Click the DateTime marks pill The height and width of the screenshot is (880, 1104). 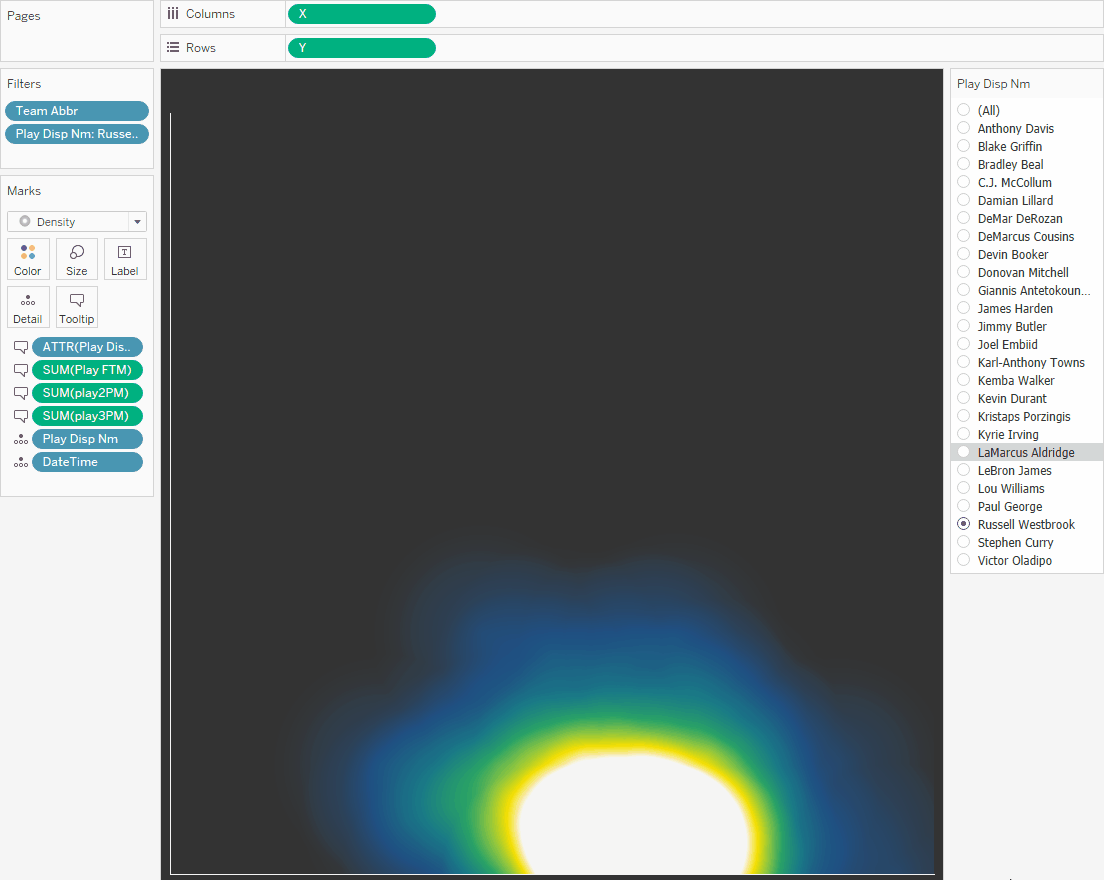tap(87, 462)
